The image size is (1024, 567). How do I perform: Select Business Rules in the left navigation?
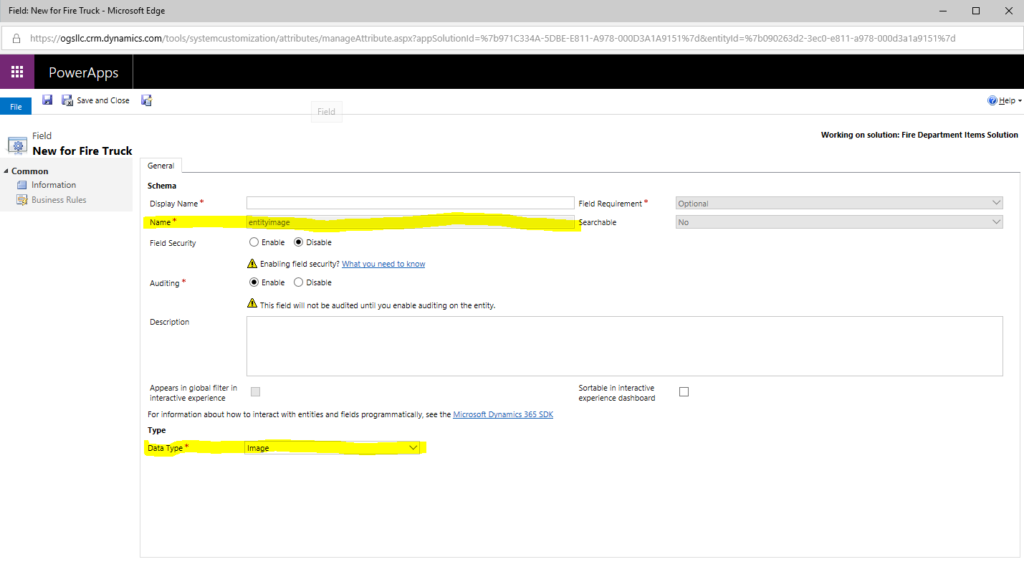click(x=59, y=200)
